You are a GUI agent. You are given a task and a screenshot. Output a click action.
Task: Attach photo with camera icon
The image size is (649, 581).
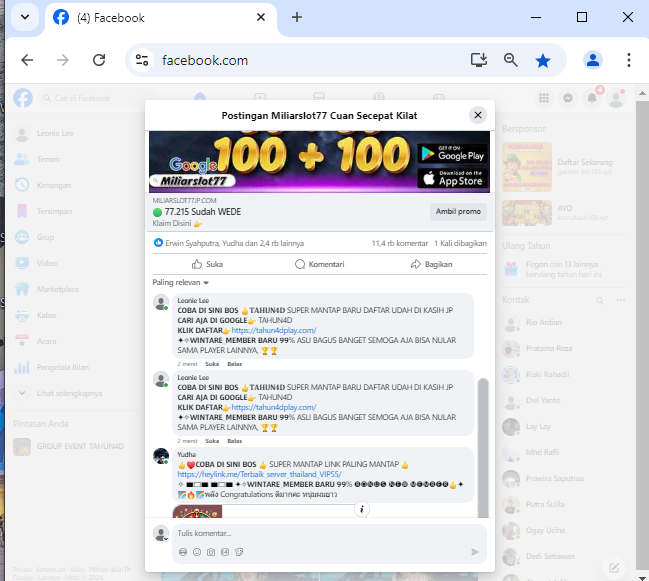click(211, 552)
